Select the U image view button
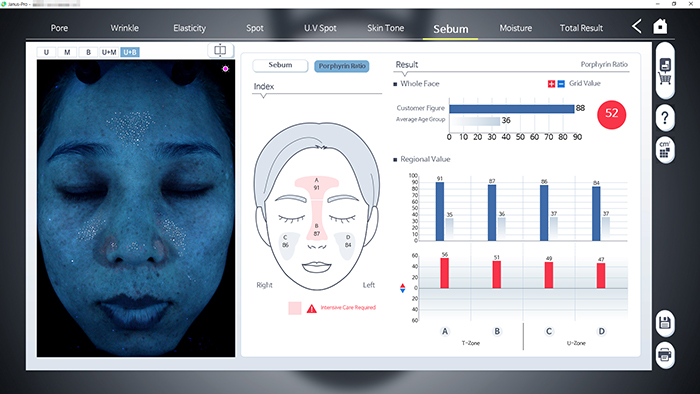The image size is (700, 394). 46,52
